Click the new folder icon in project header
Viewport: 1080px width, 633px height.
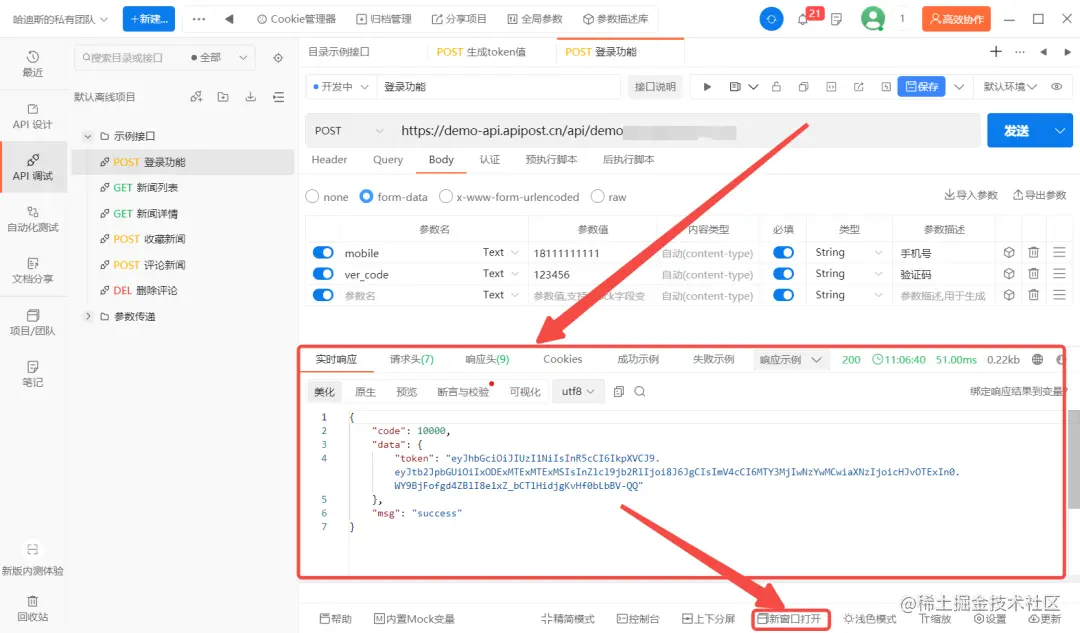point(223,97)
